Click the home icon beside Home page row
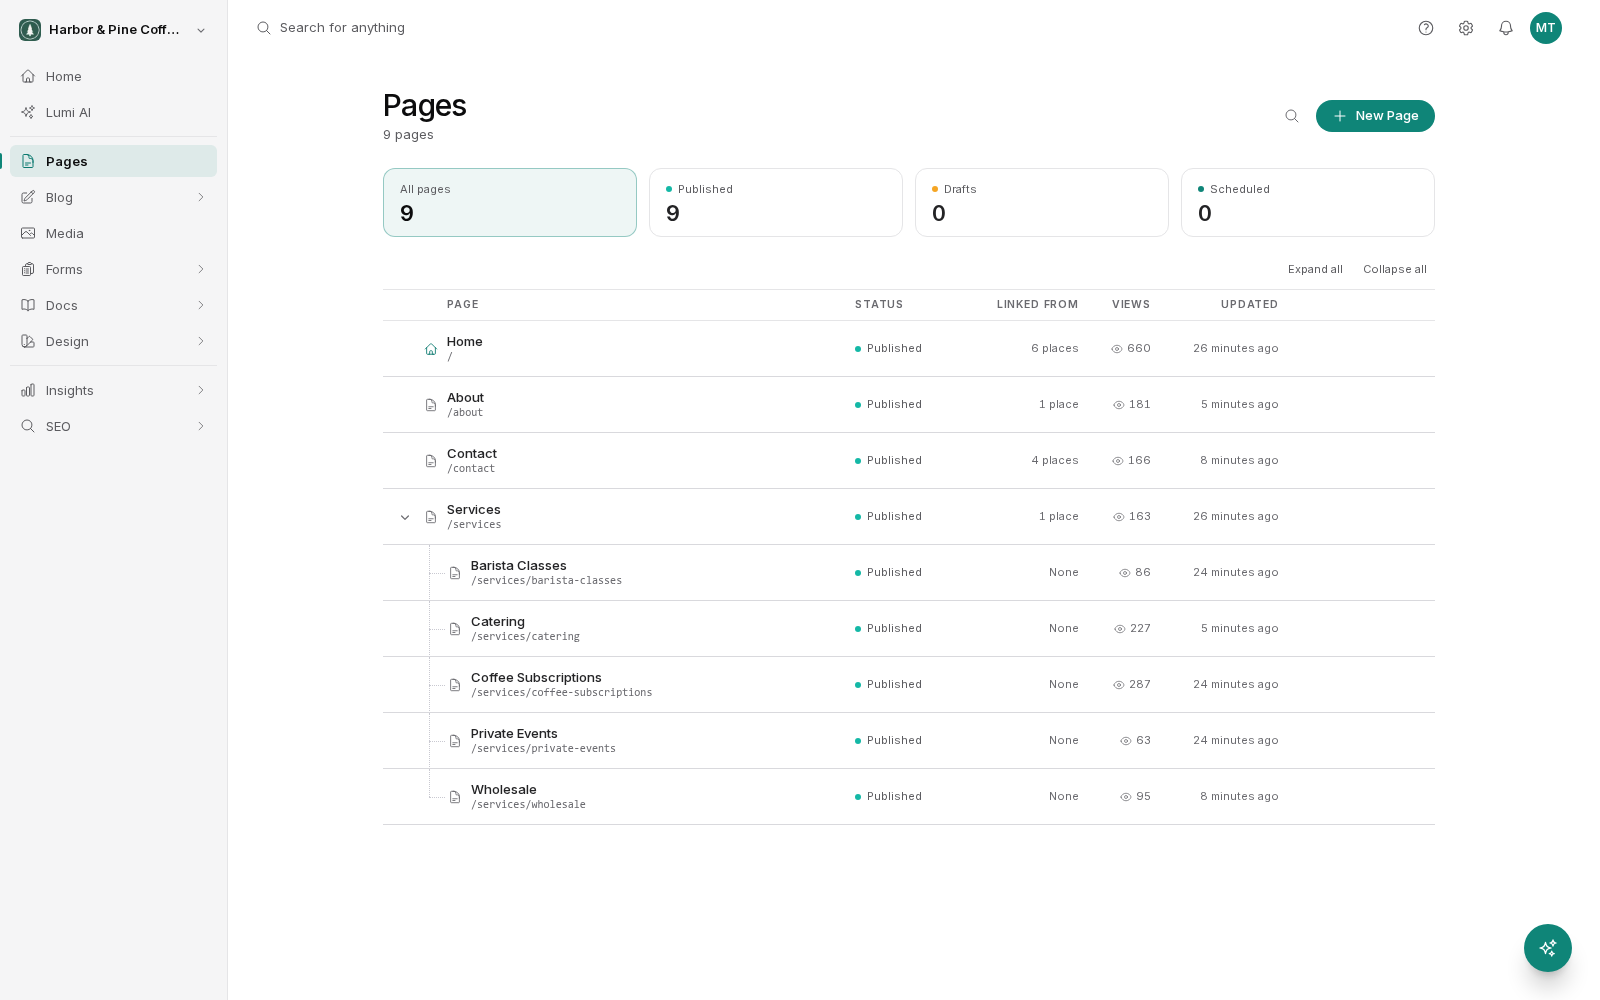1600x1000 pixels. 431,349
